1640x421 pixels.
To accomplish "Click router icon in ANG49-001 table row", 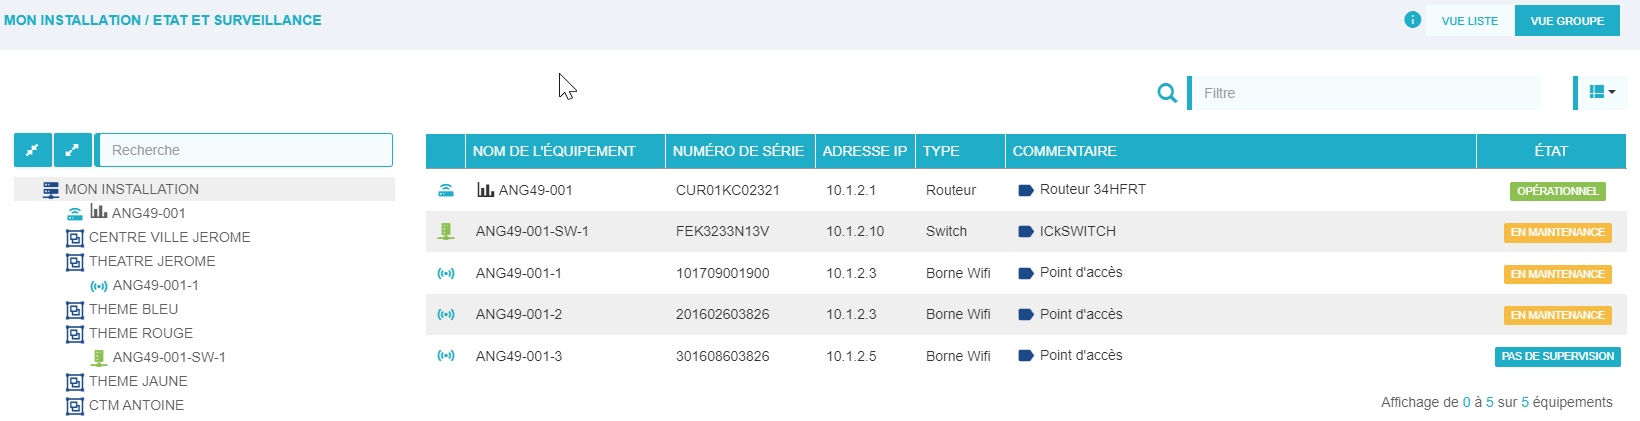I will pyautogui.click(x=446, y=190).
